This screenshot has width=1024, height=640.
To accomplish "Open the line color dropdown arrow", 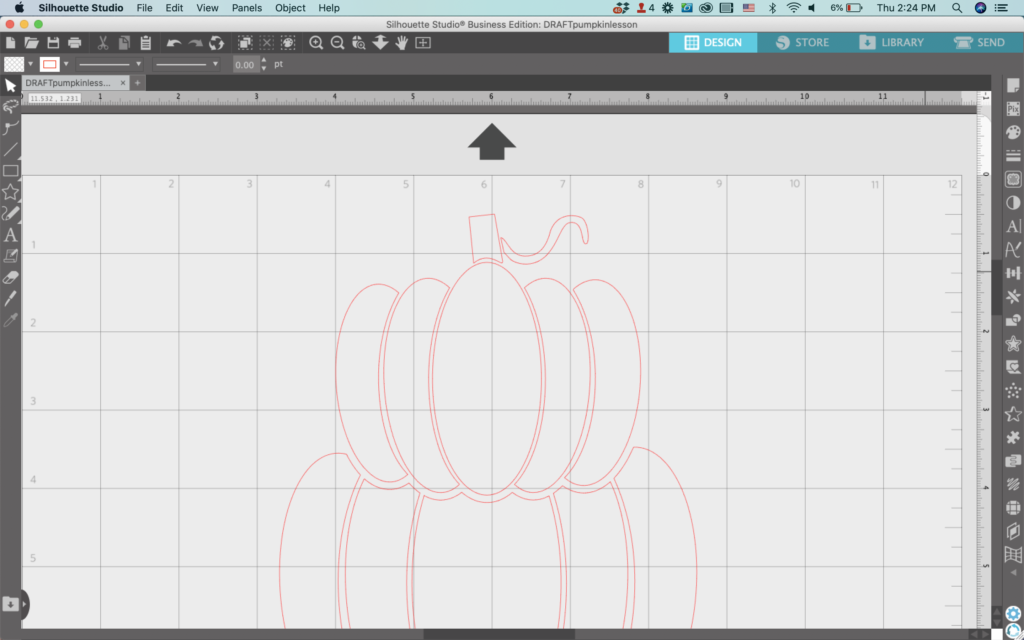I will pyautogui.click(x=66, y=64).
